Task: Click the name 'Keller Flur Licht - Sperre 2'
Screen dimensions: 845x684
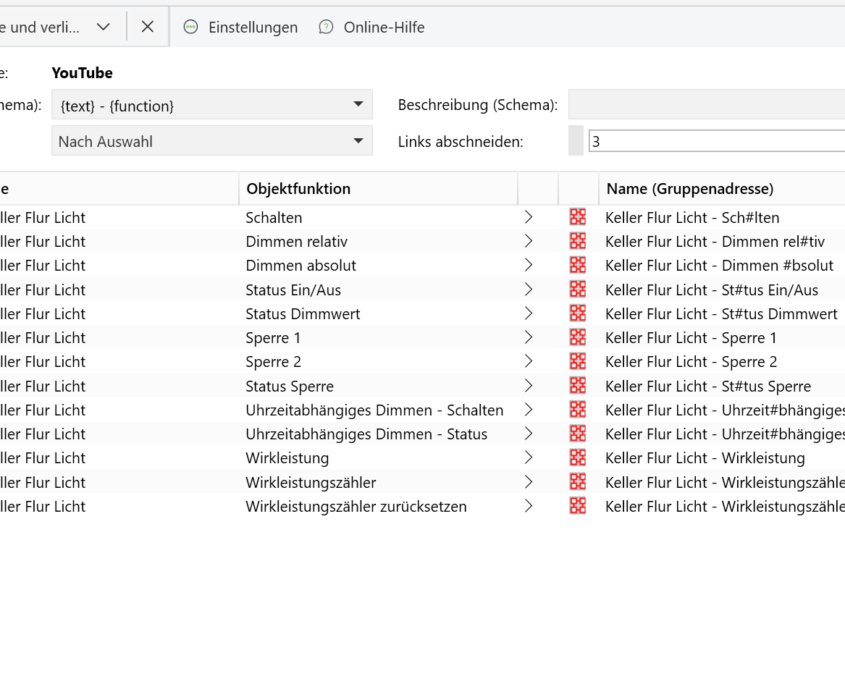Action: [x=691, y=362]
